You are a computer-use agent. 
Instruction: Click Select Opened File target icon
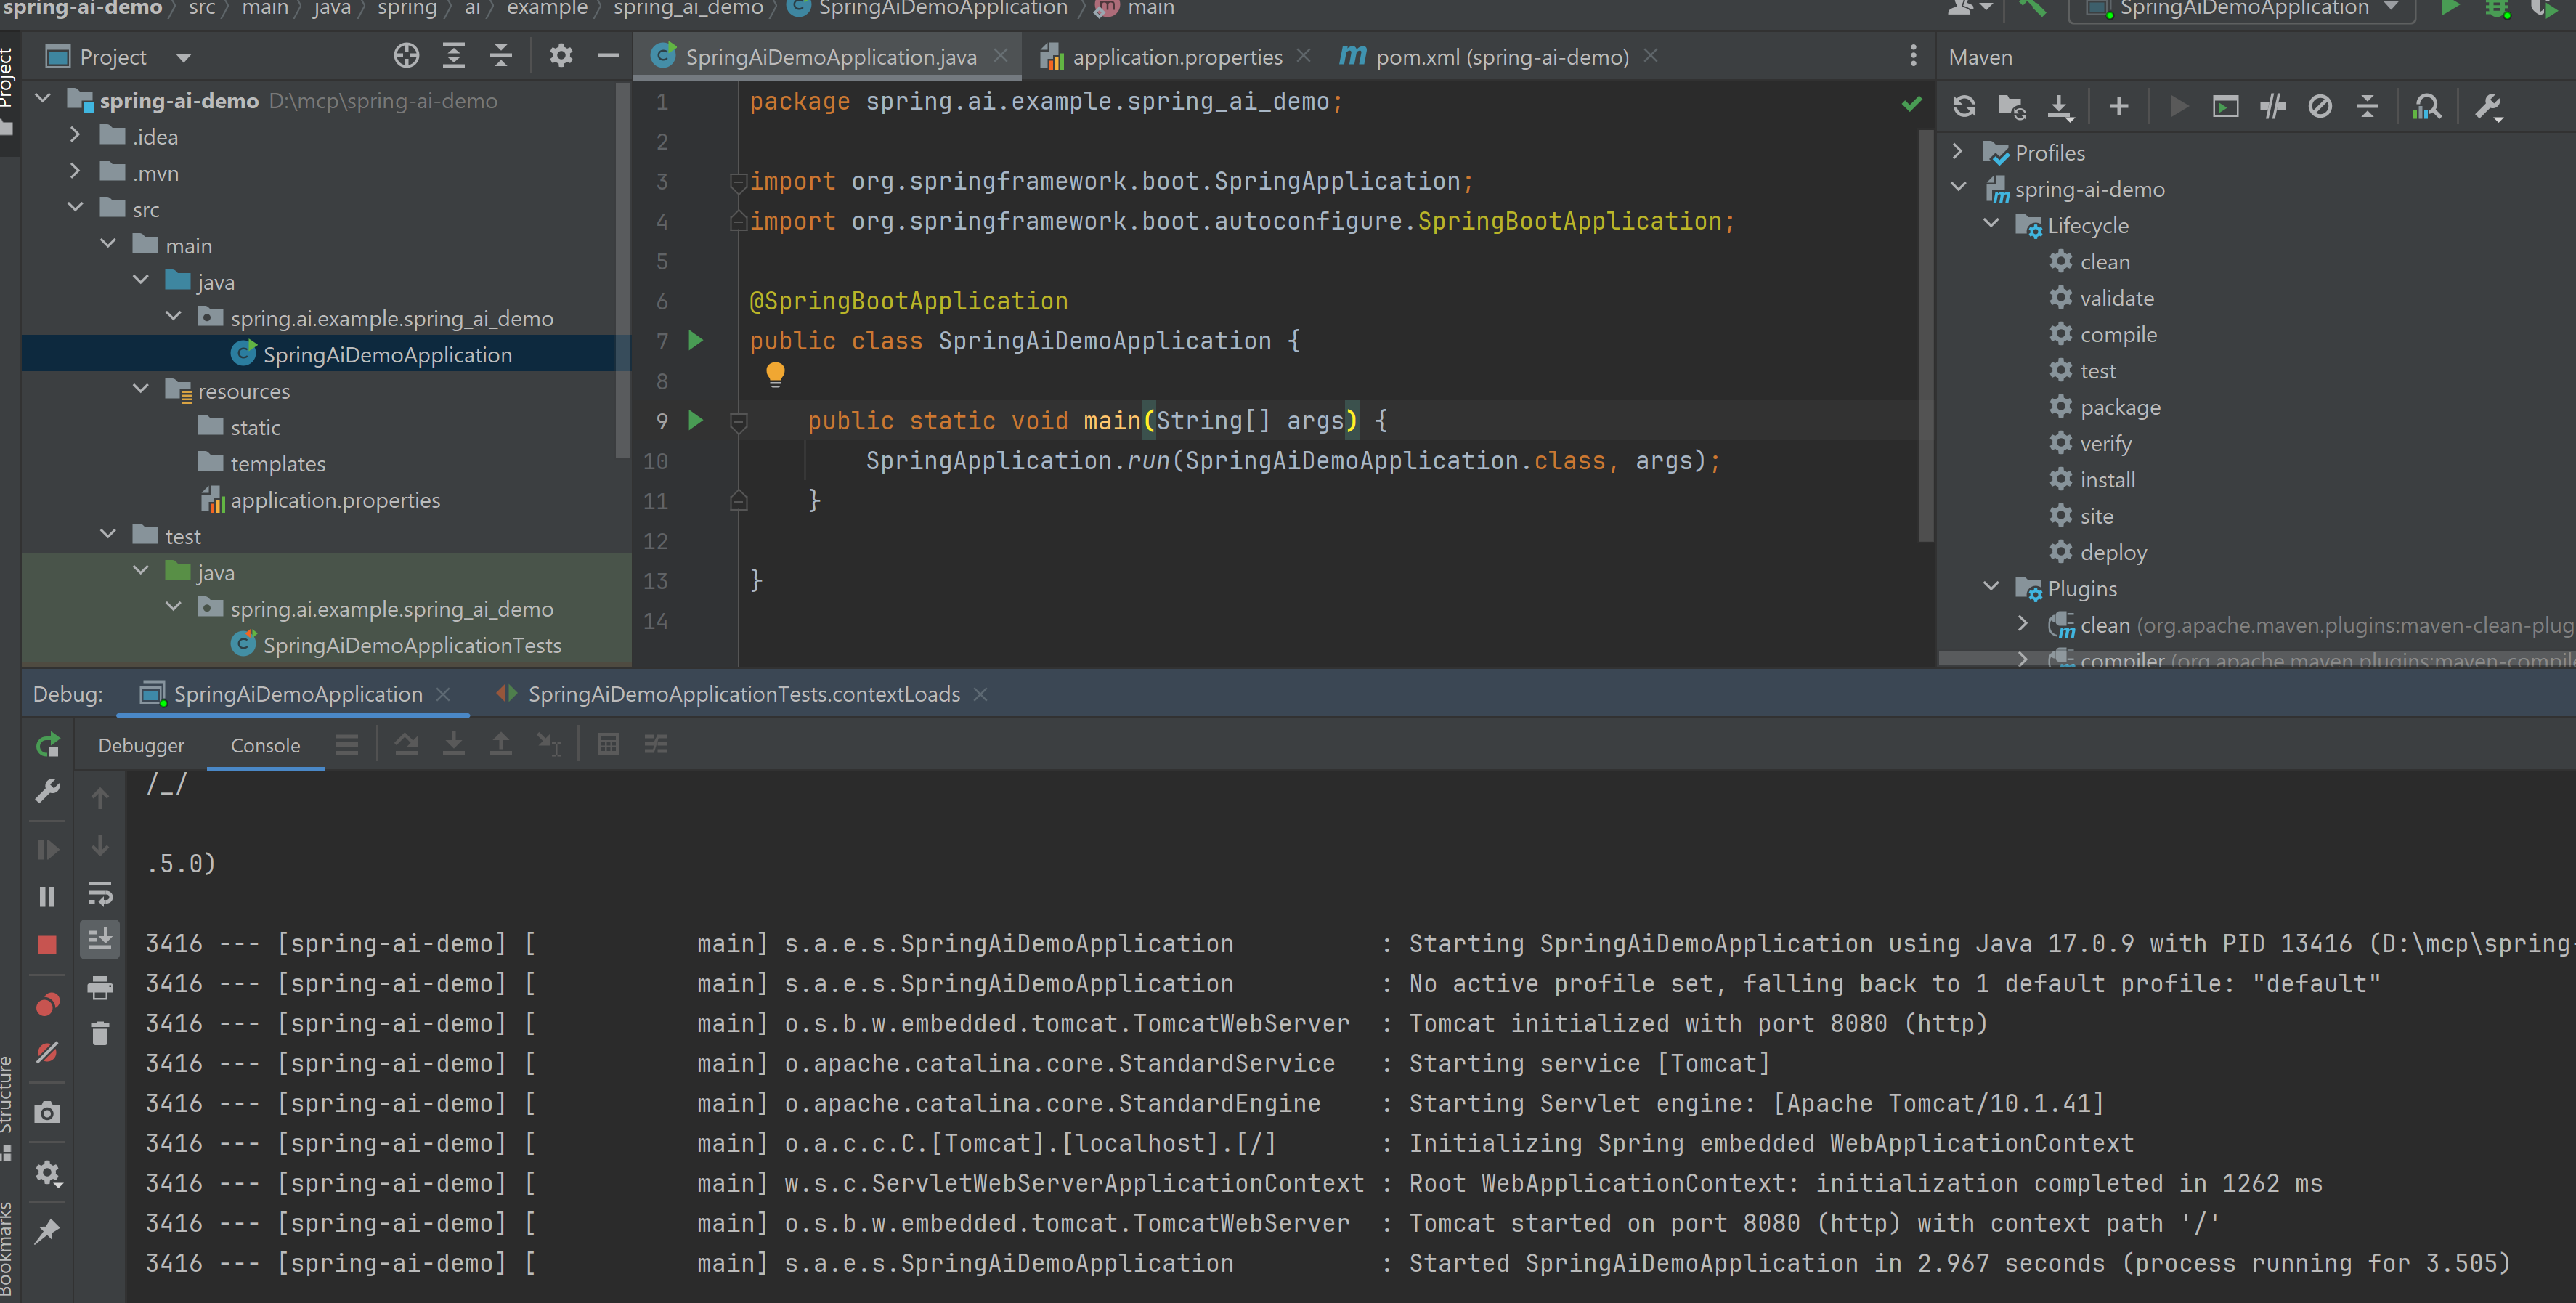[406, 56]
